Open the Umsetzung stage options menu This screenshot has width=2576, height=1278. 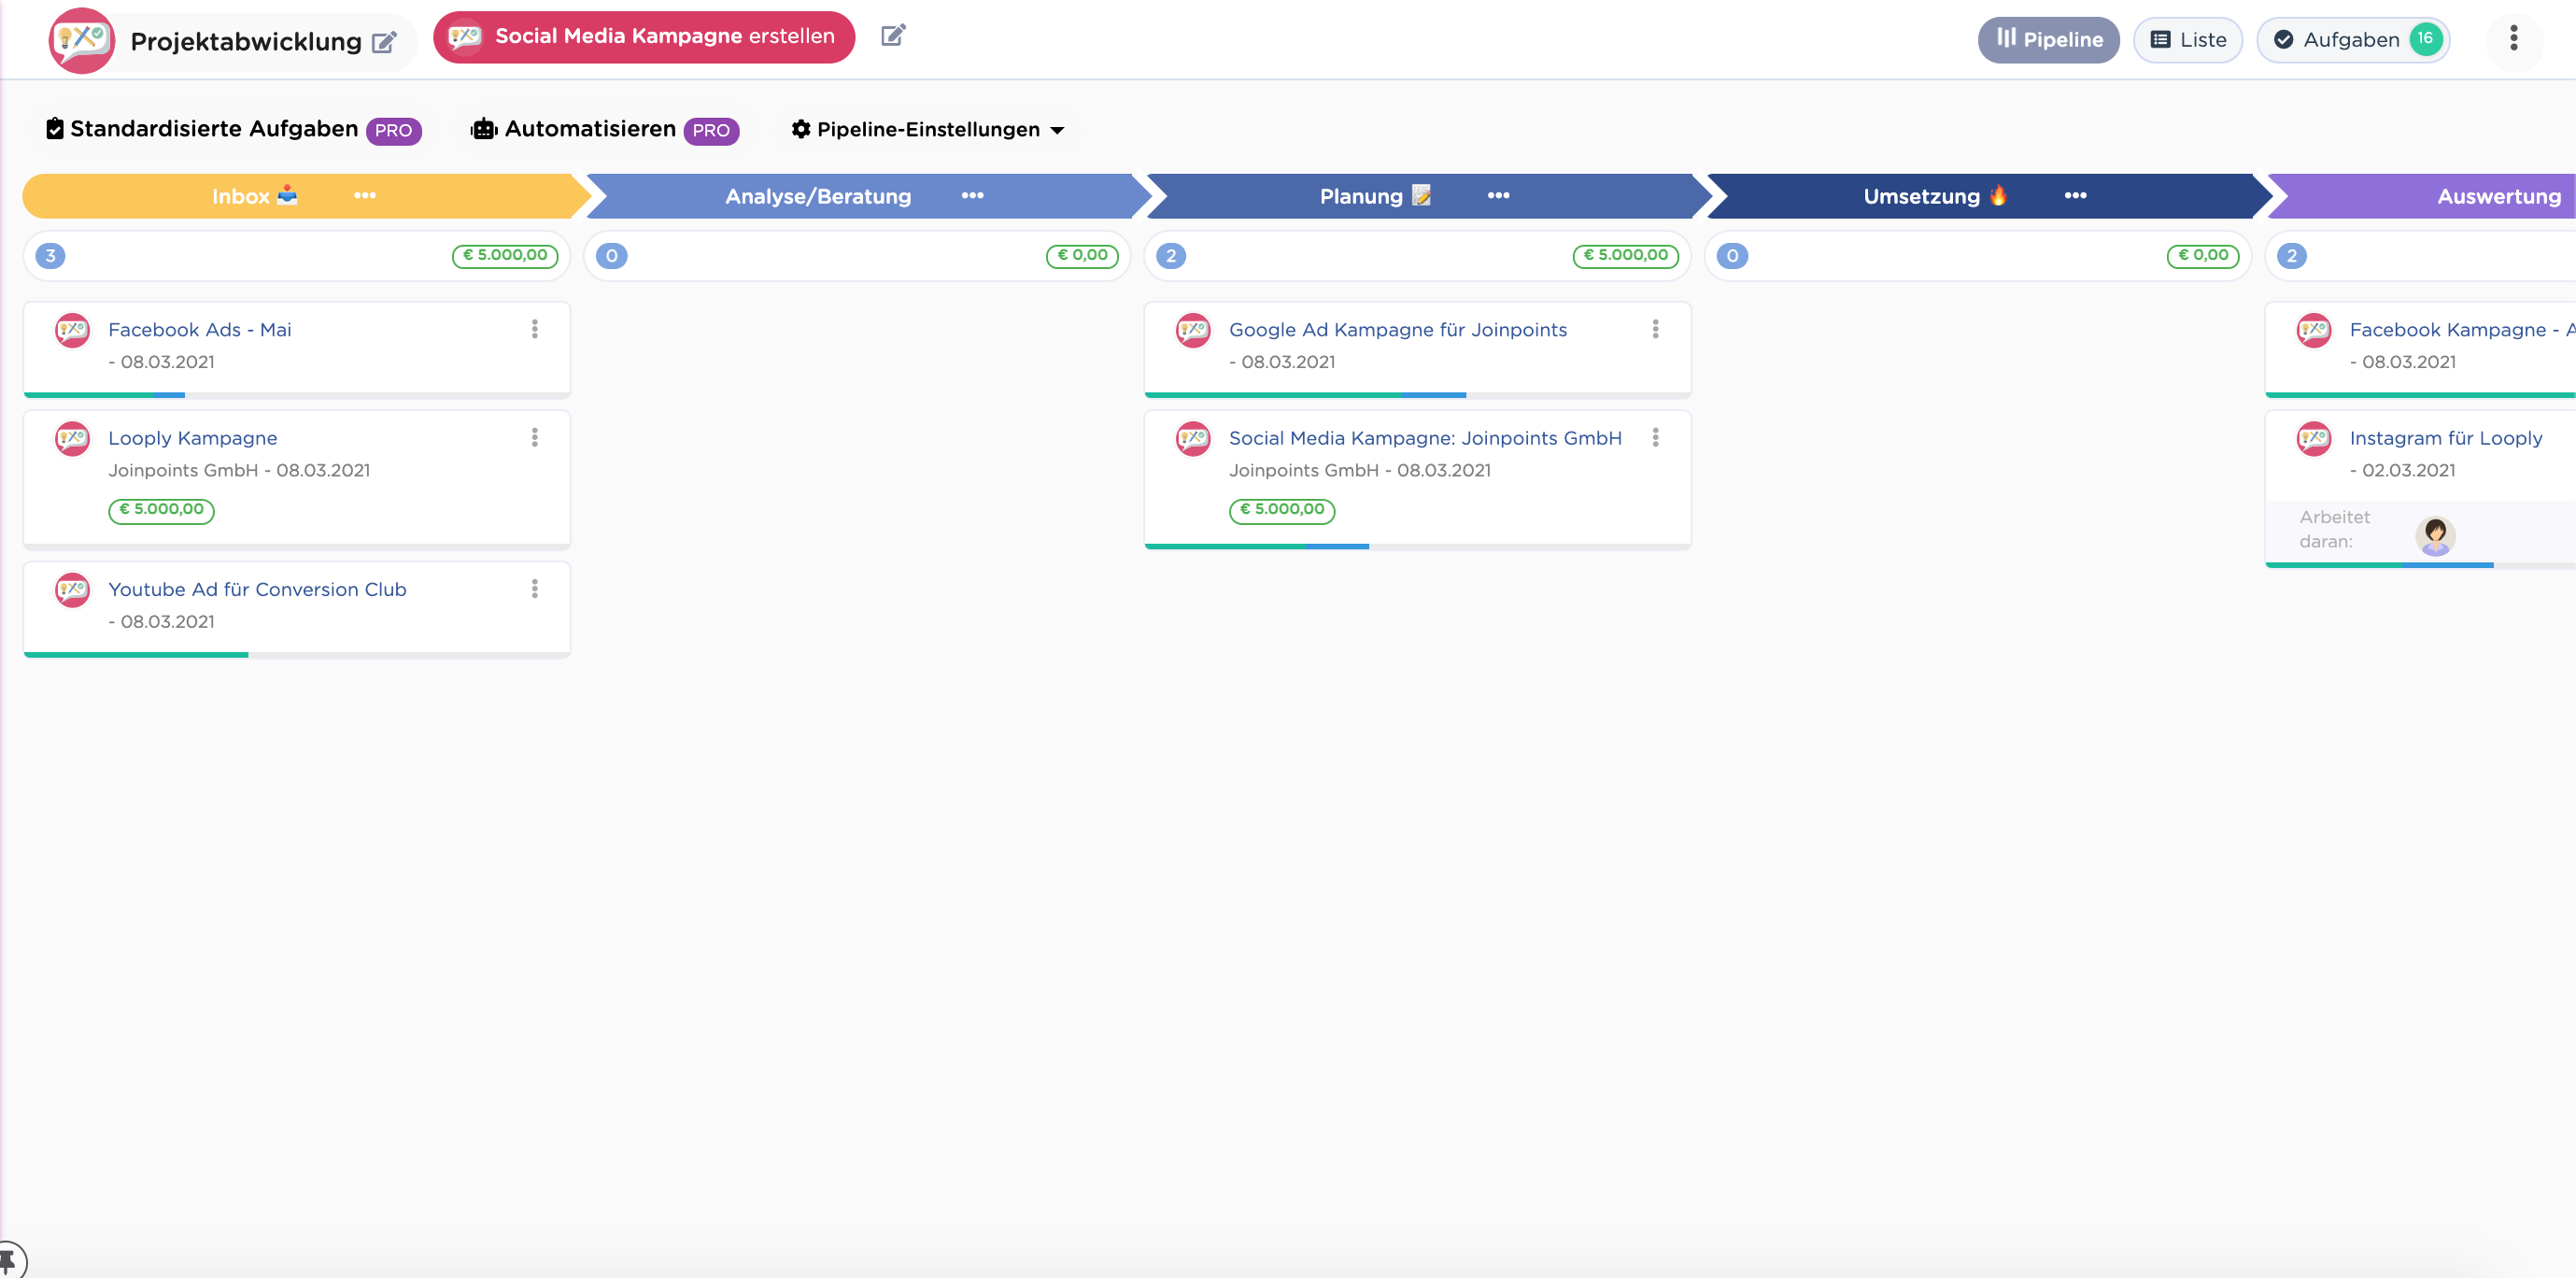[x=2075, y=196]
